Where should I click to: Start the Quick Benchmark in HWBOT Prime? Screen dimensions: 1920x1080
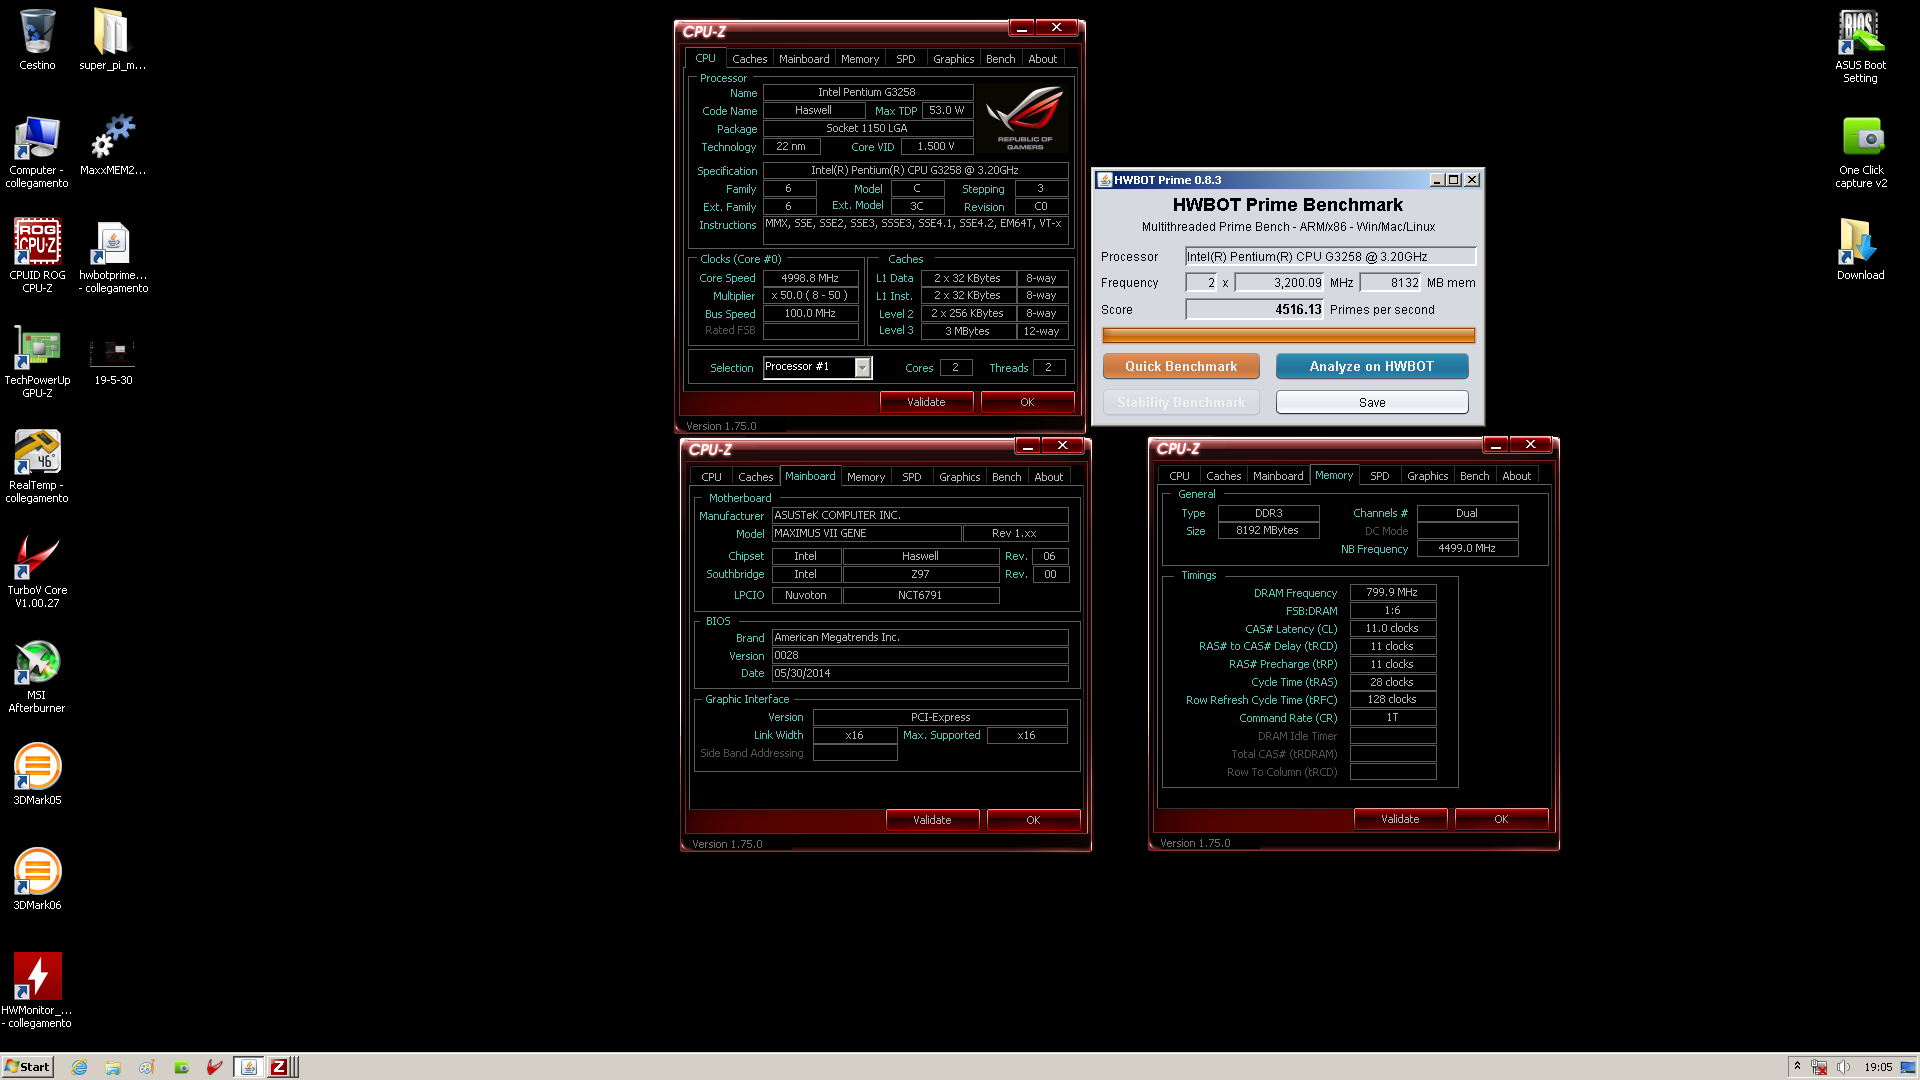[1181, 367]
